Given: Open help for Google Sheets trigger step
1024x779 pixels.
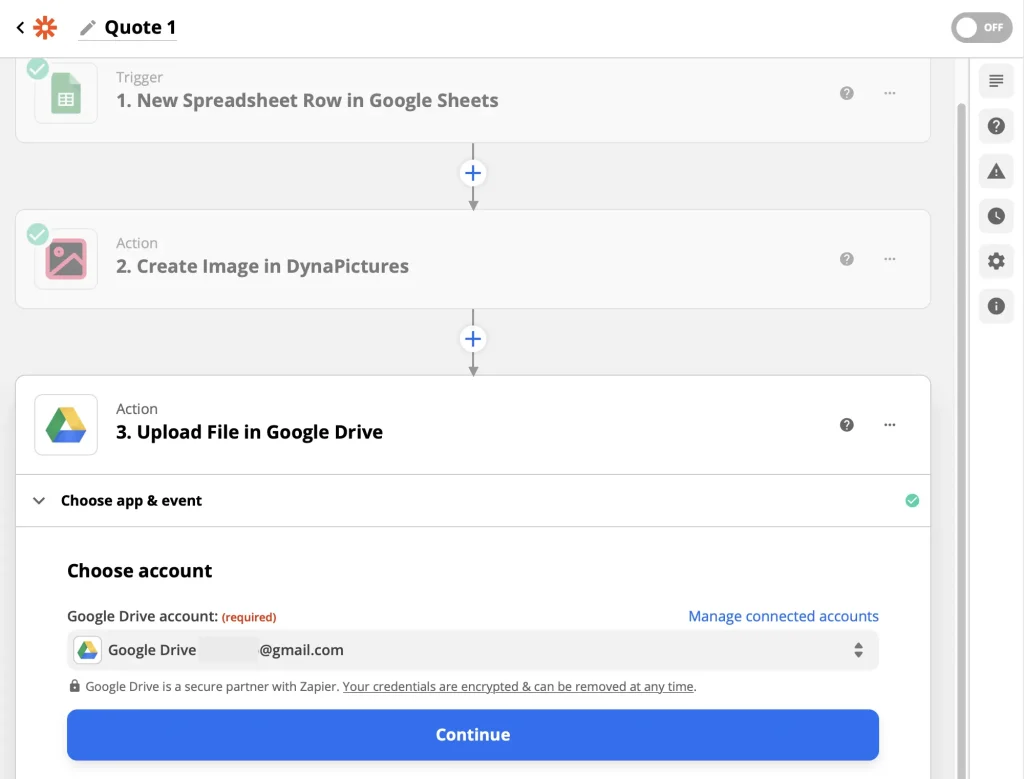Looking at the screenshot, I should click(846, 93).
